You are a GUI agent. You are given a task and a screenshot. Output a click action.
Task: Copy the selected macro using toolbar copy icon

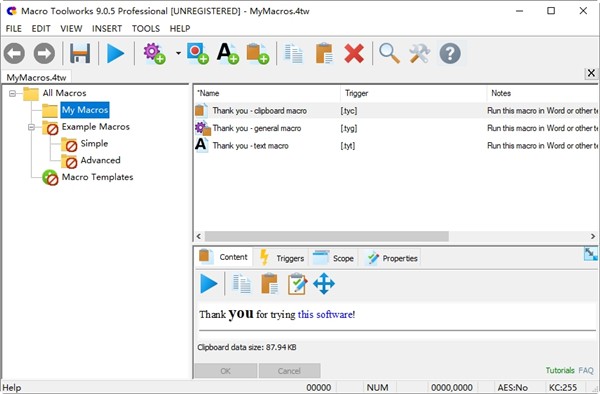pyautogui.click(x=293, y=53)
